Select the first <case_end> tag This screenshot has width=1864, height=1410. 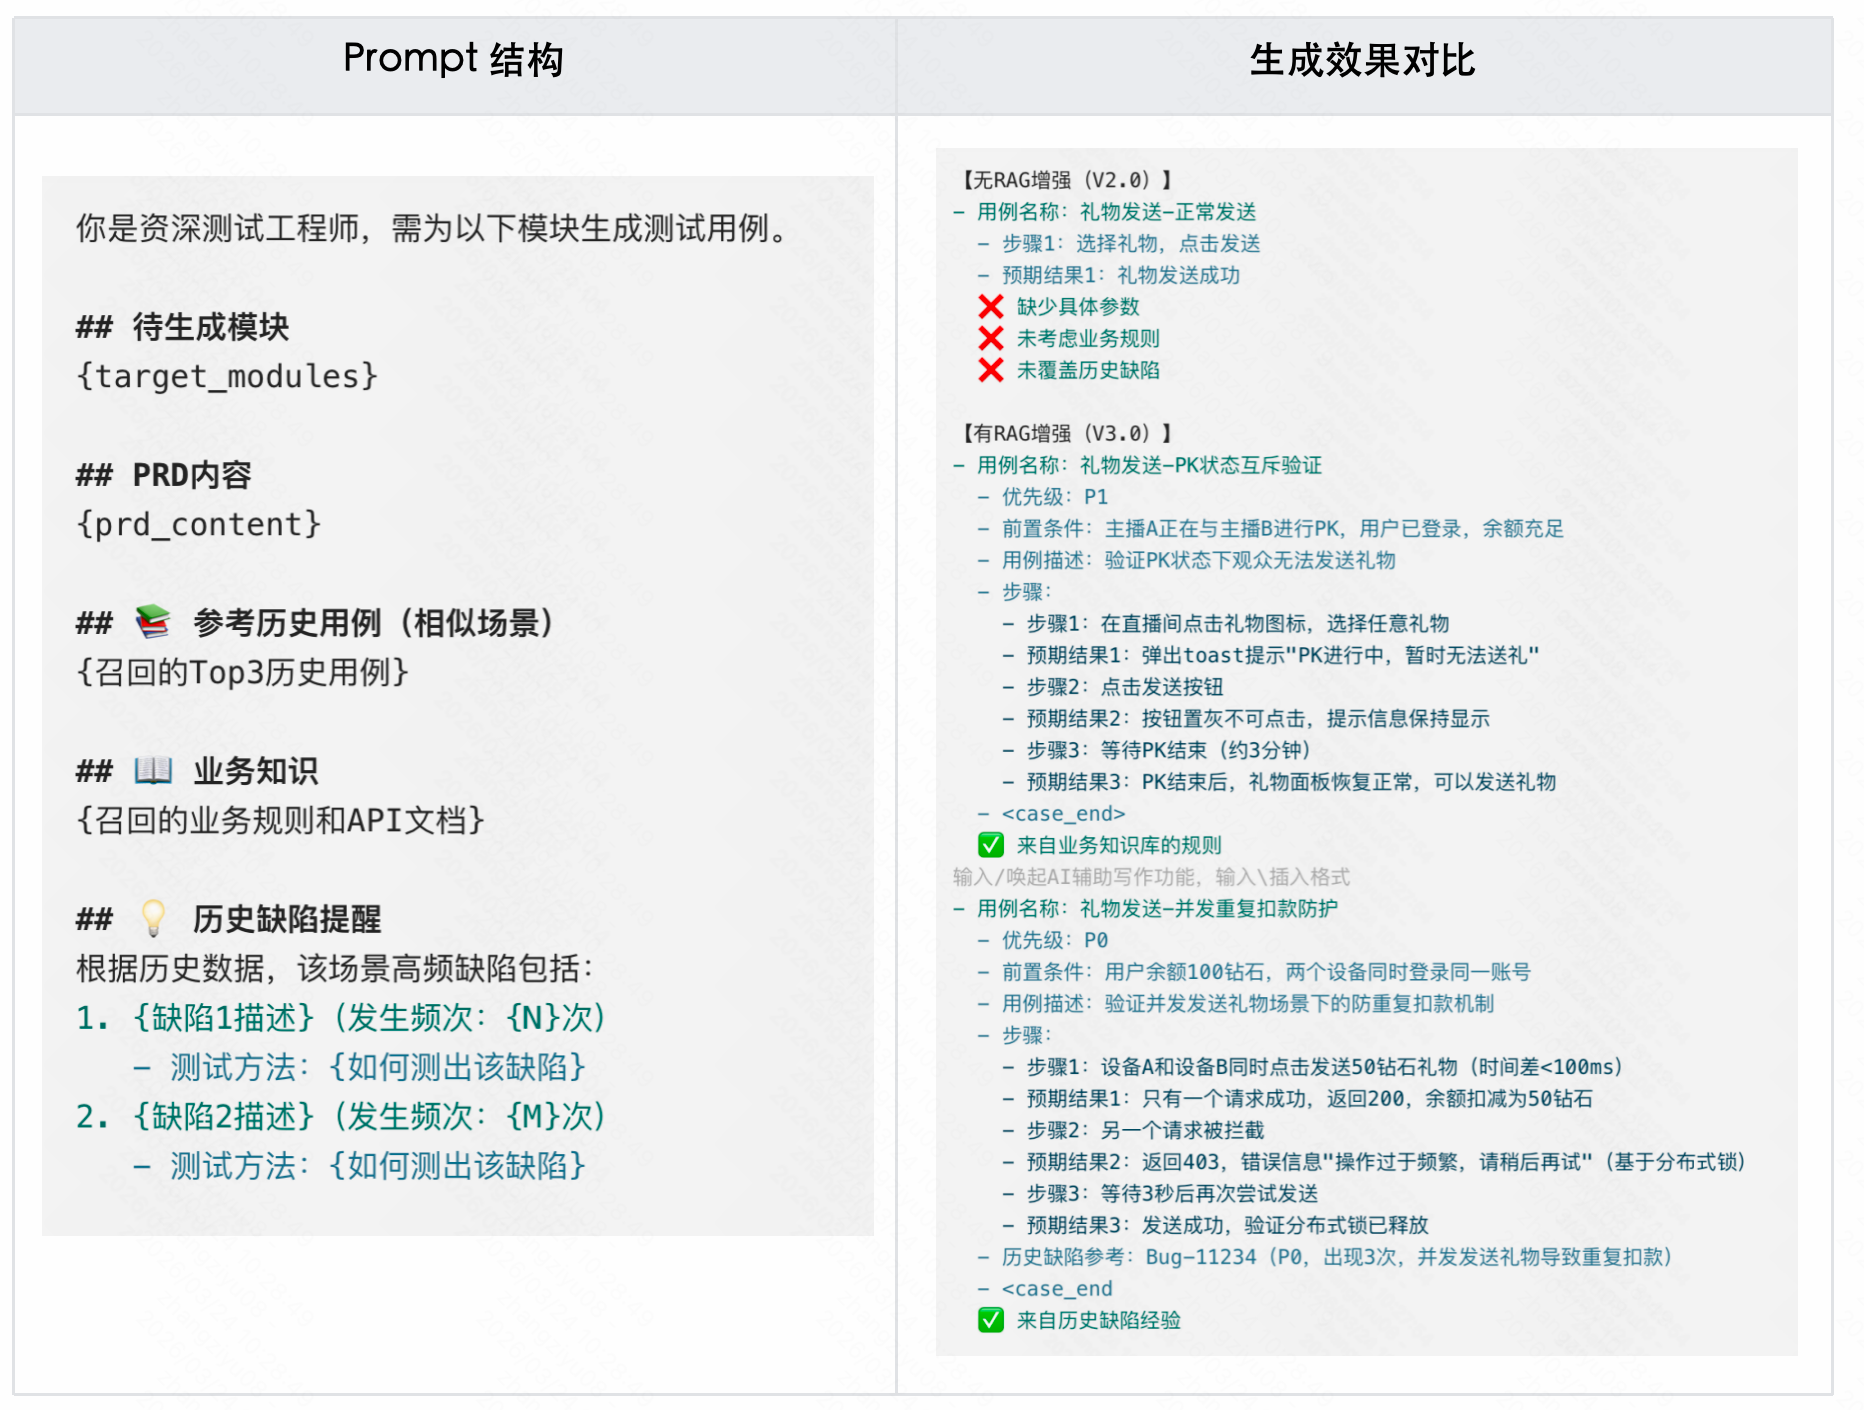[x=1063, y=813]
